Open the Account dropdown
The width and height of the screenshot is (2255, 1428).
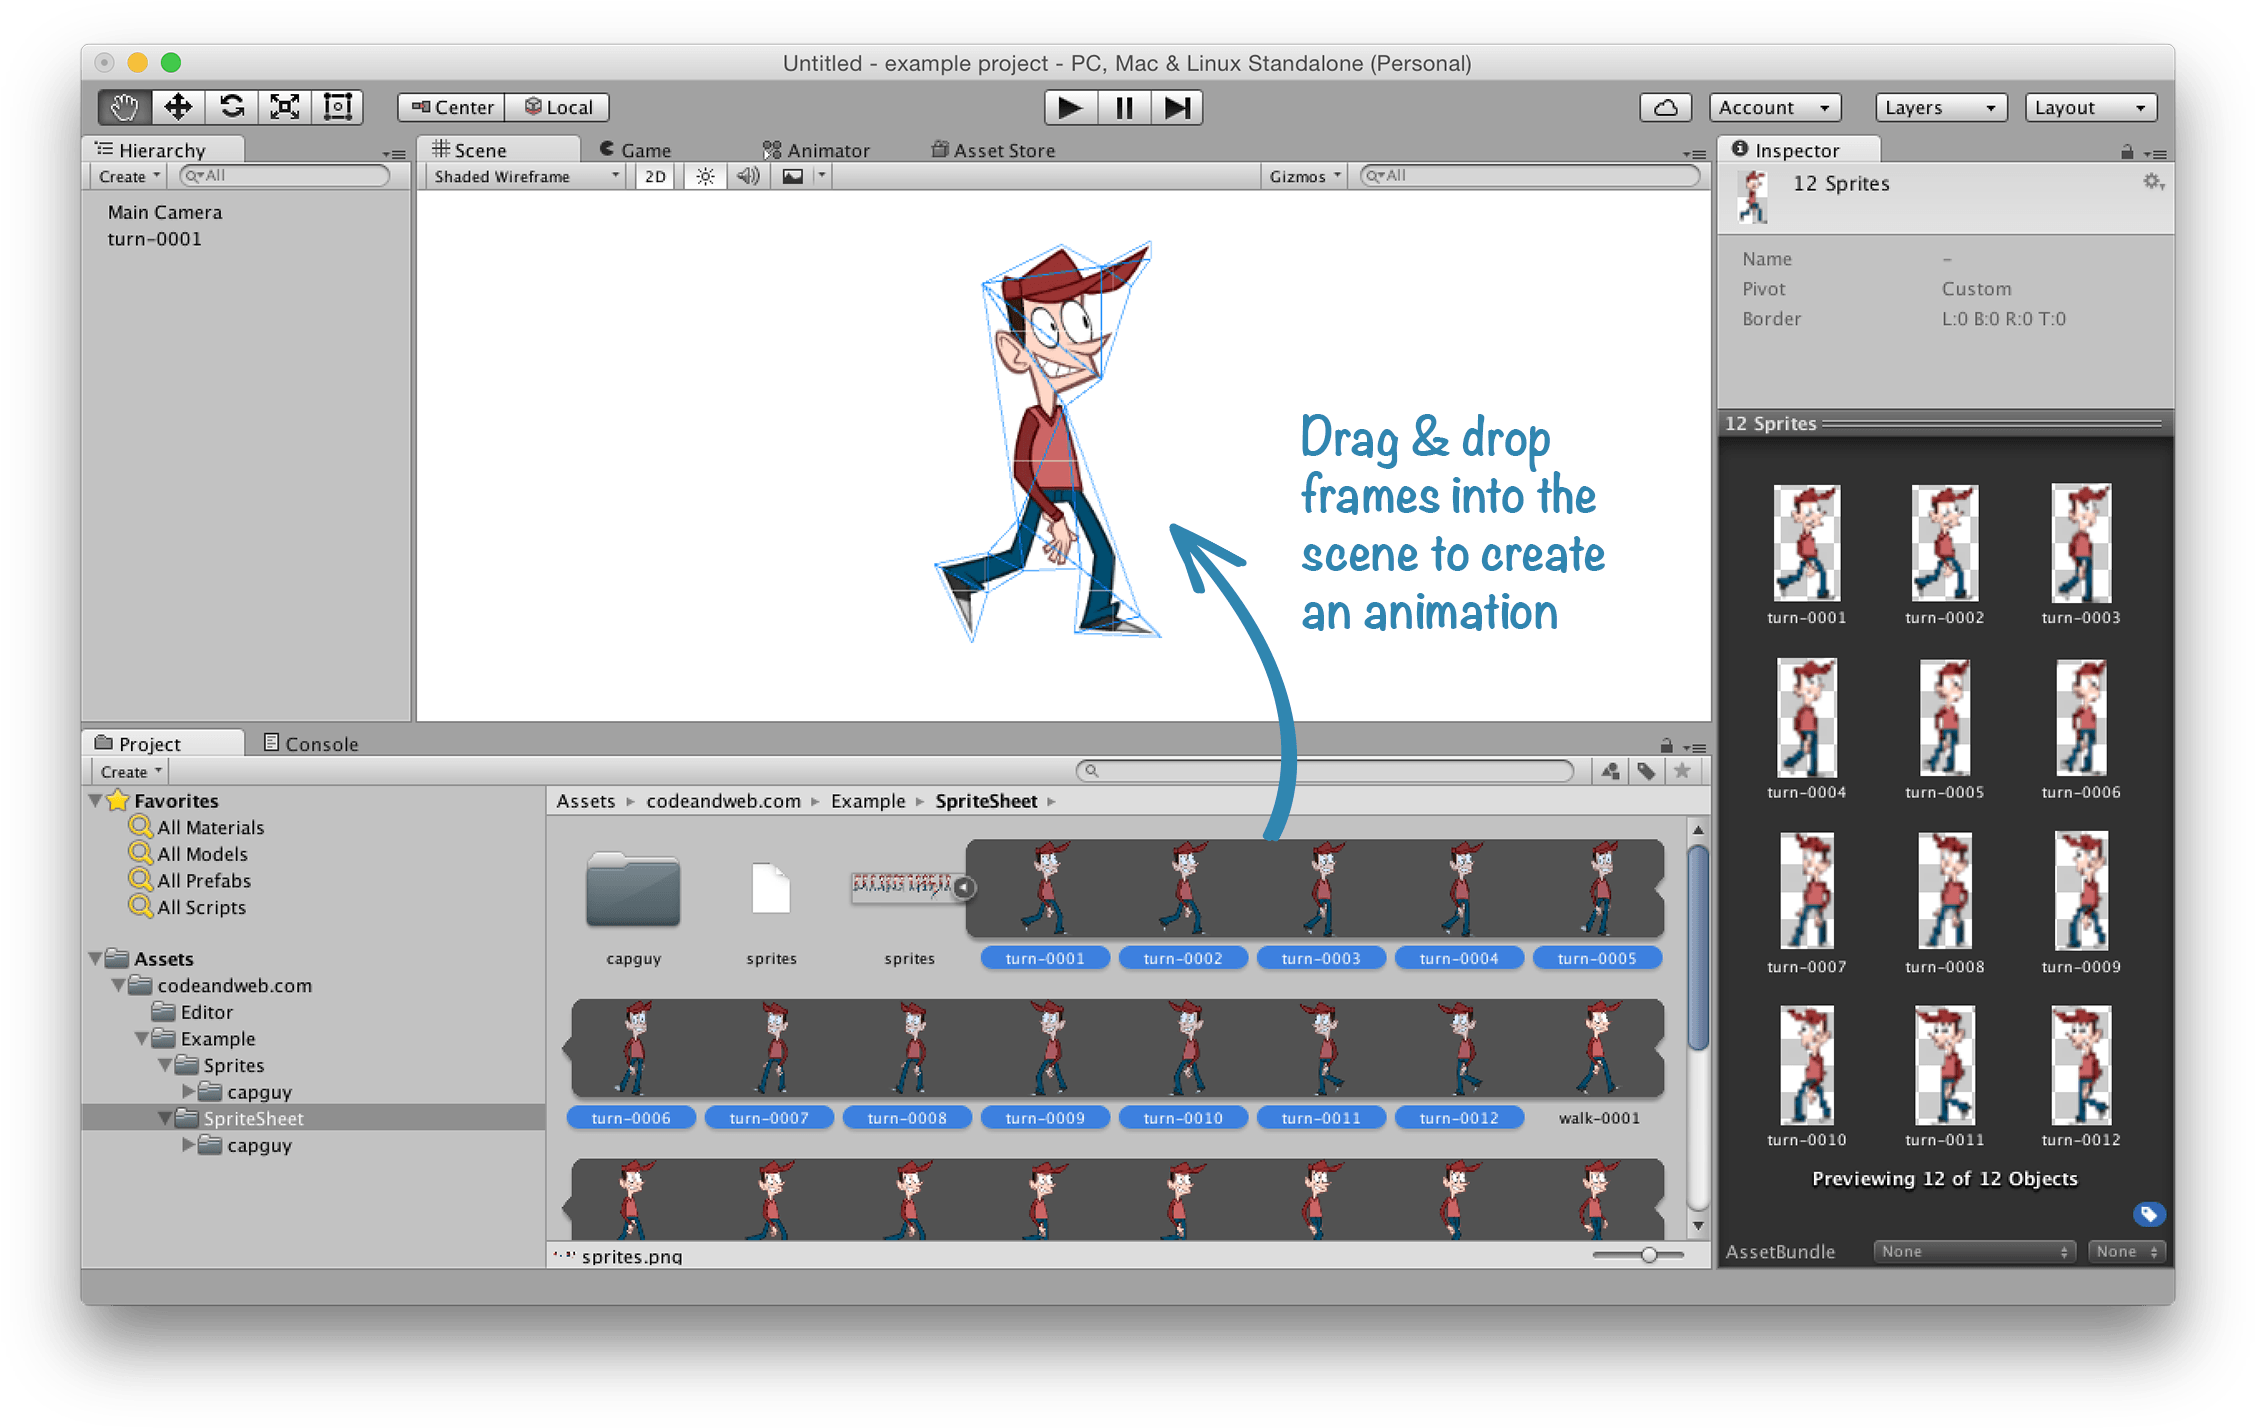1775,107
